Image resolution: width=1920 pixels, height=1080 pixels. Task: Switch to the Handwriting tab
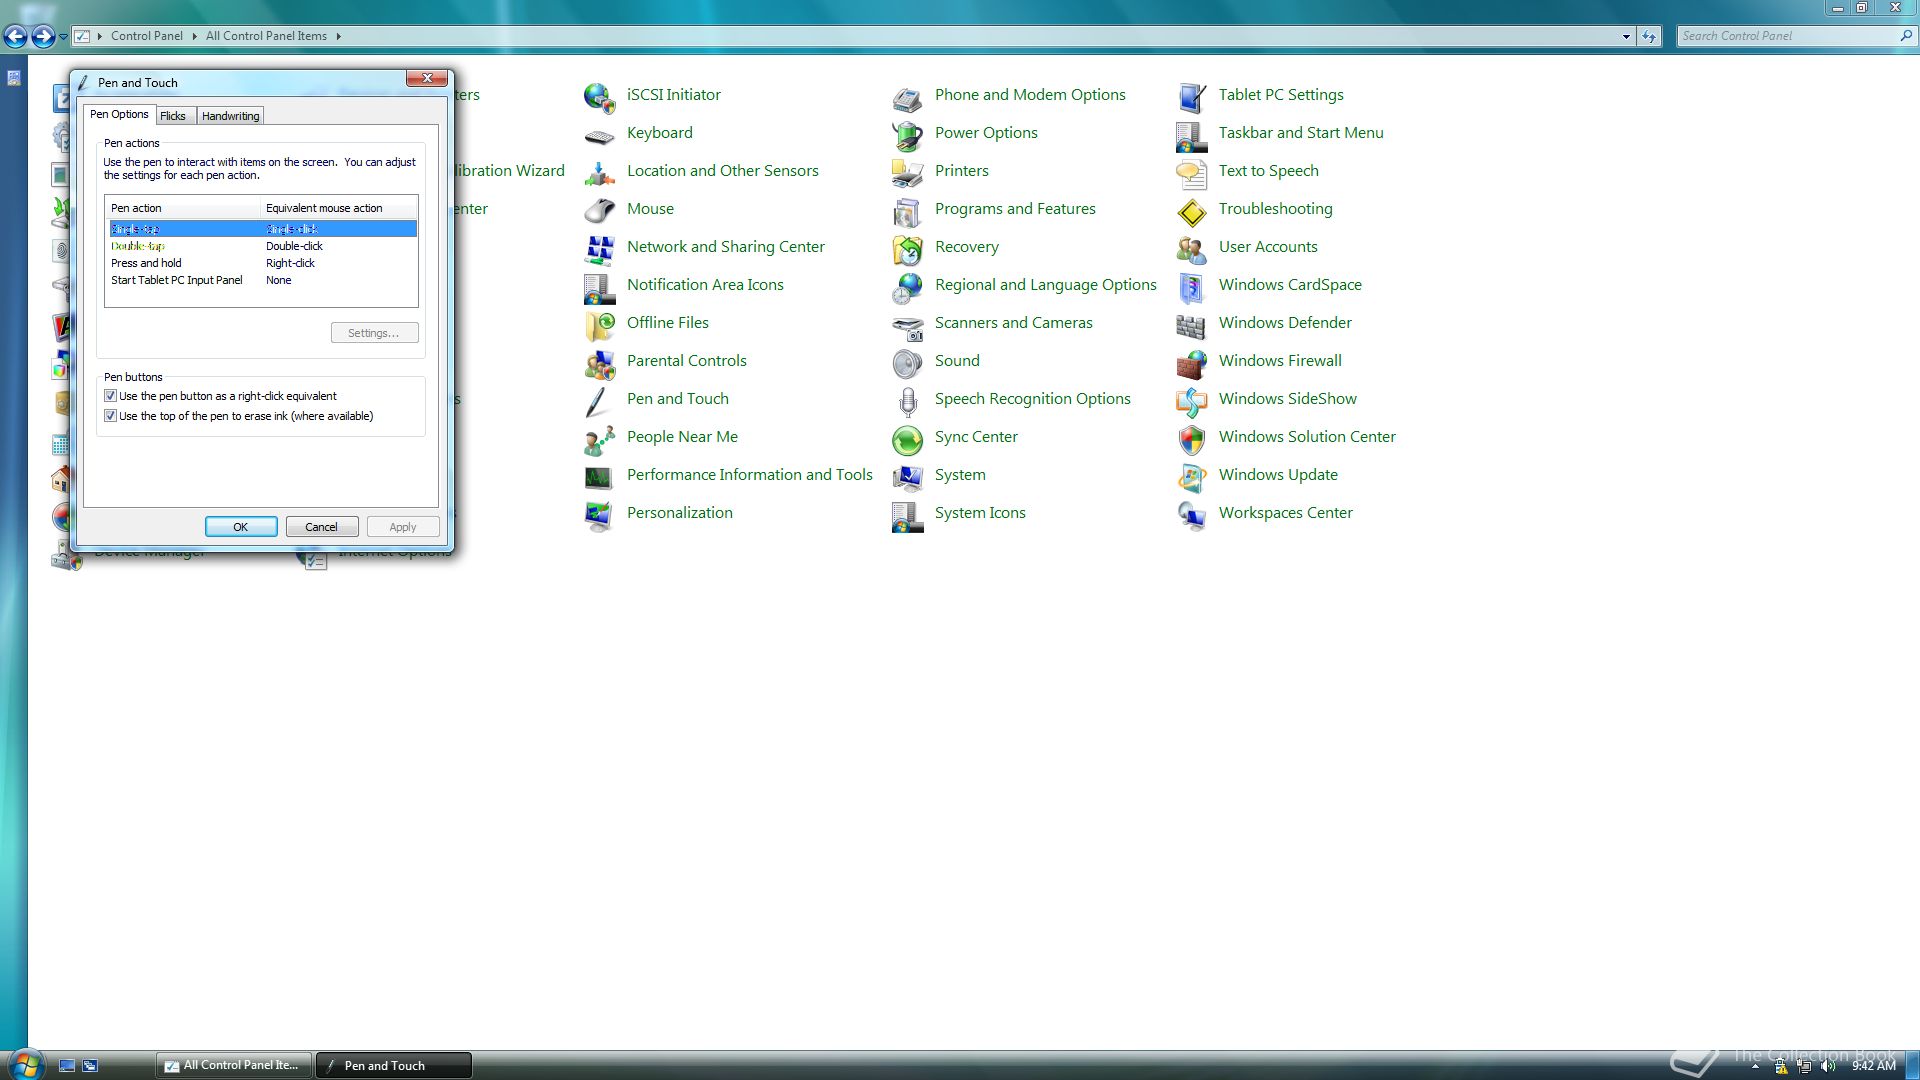[230, 116]
